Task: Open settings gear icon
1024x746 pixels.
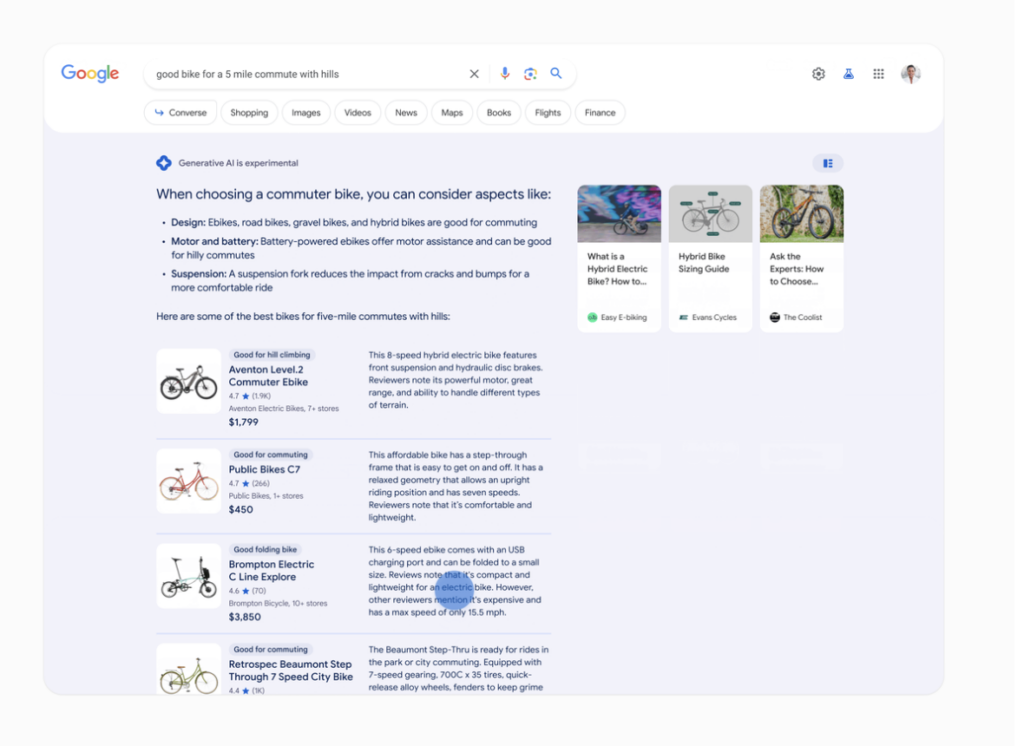Action: (818, 74)
